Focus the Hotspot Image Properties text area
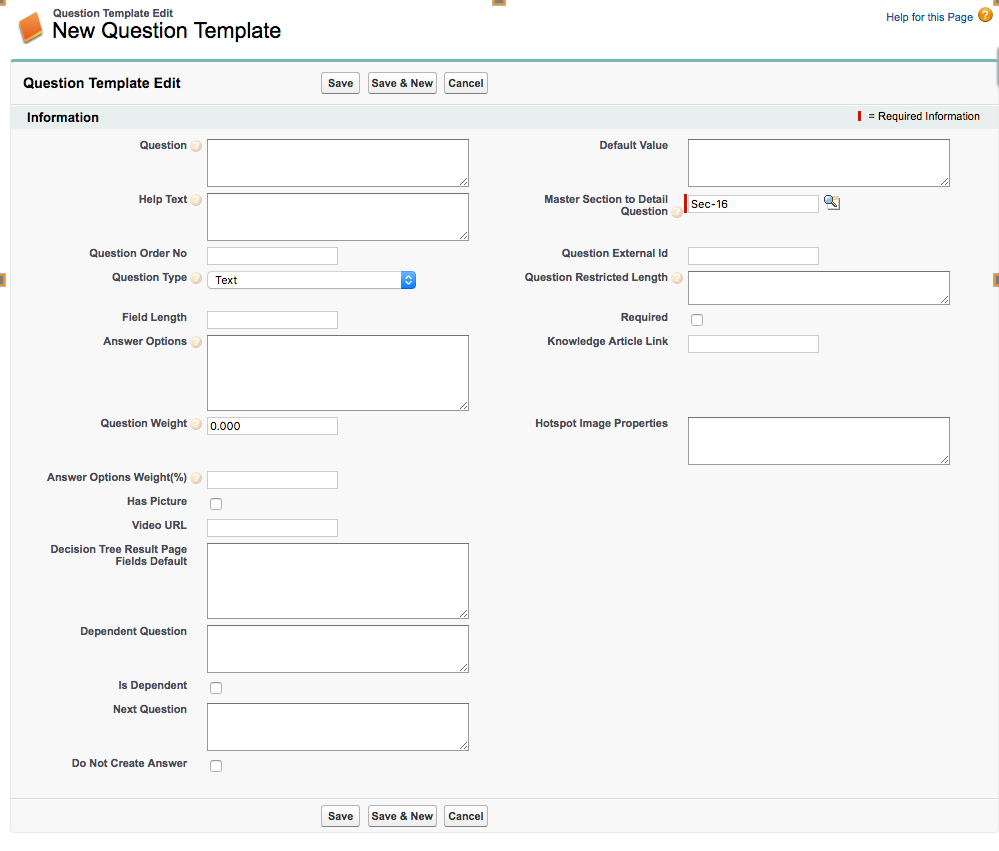This screenshot has height=851, width=999. [x=819, y=441]
